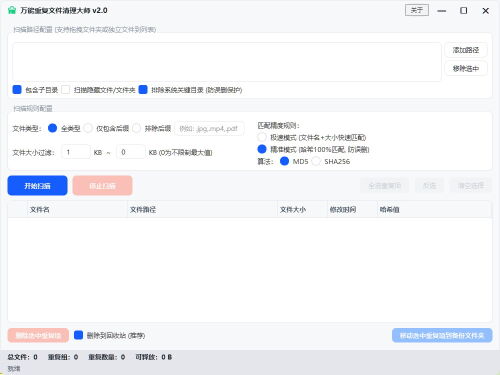Pick the MD5 algorithm radio

click(284, 161)
